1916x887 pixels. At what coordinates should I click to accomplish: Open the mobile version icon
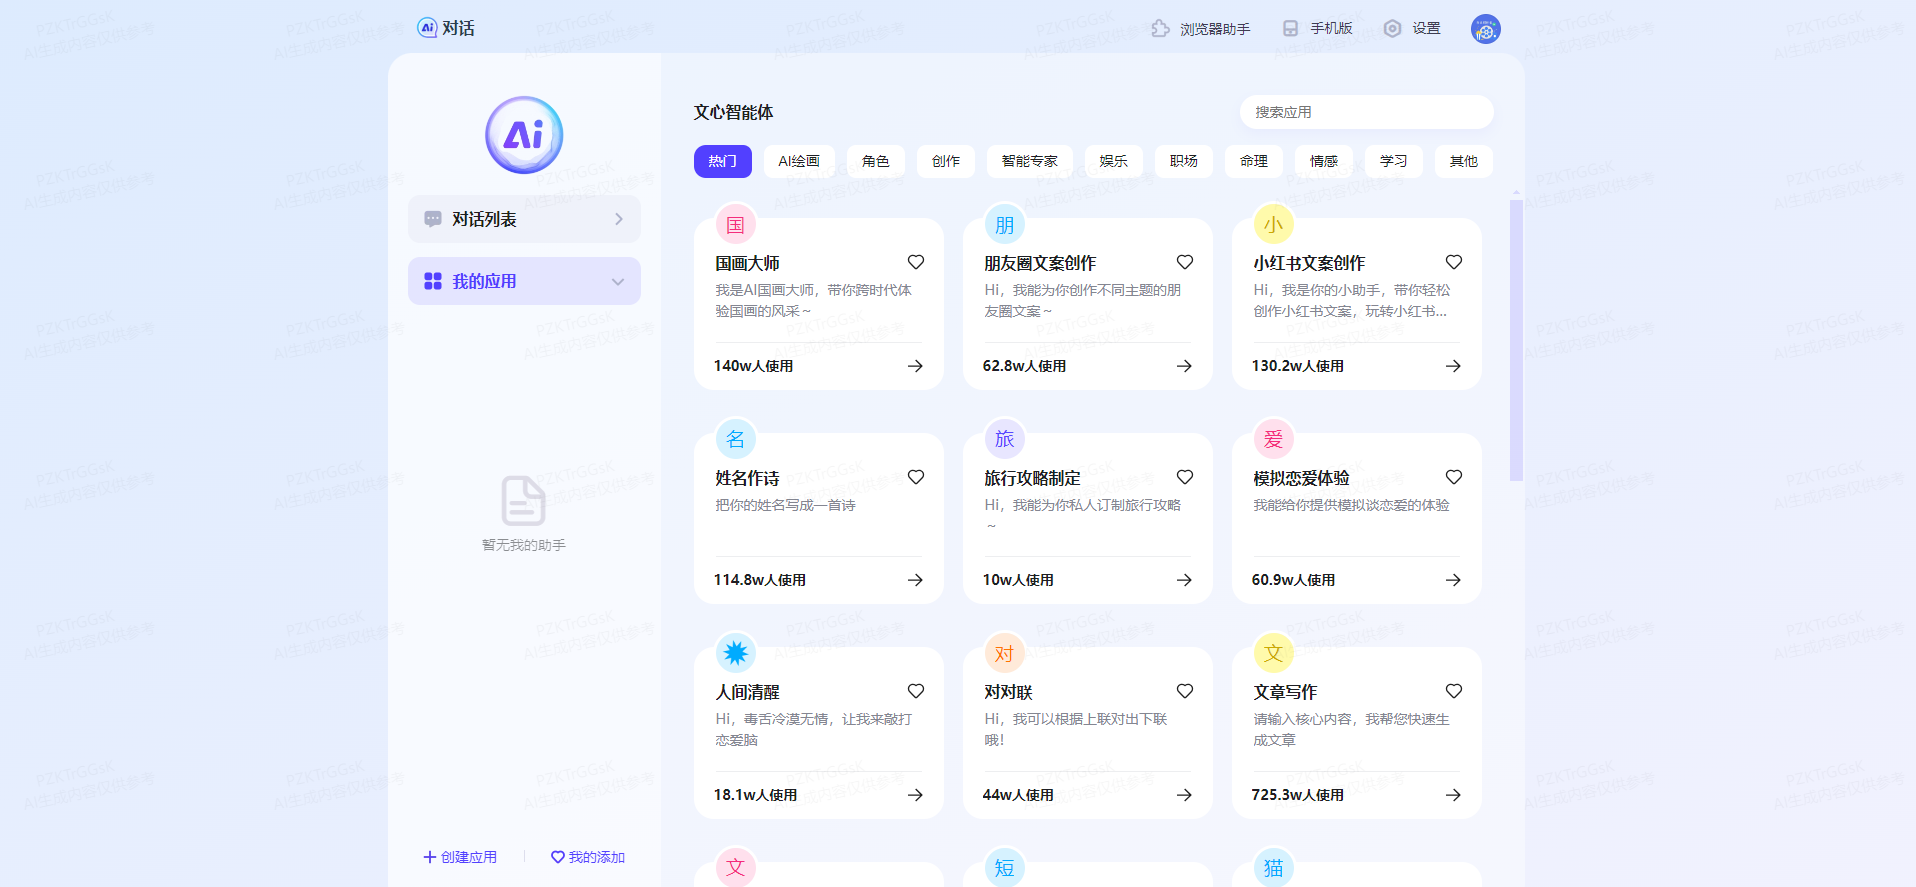pos(1290,29)
